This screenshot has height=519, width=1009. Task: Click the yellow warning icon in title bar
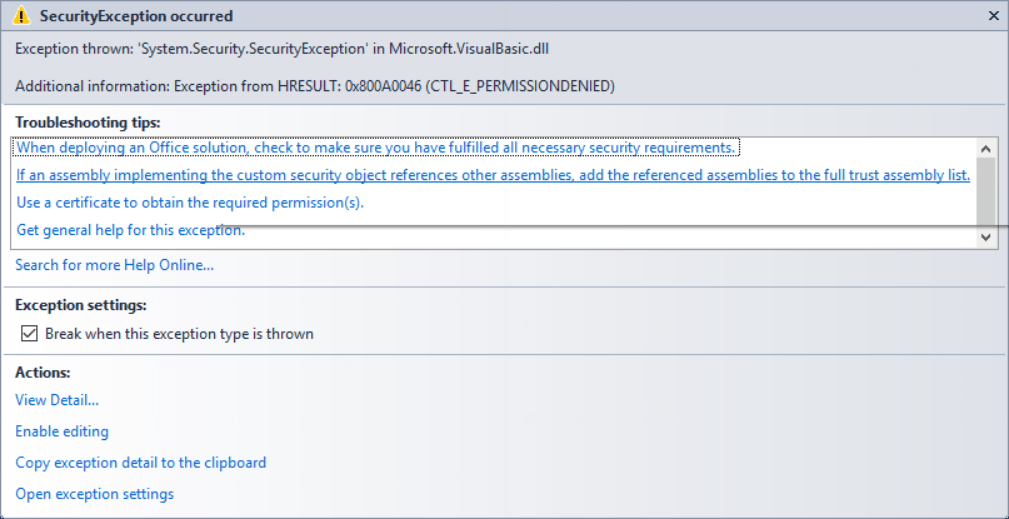click(23, 16)
